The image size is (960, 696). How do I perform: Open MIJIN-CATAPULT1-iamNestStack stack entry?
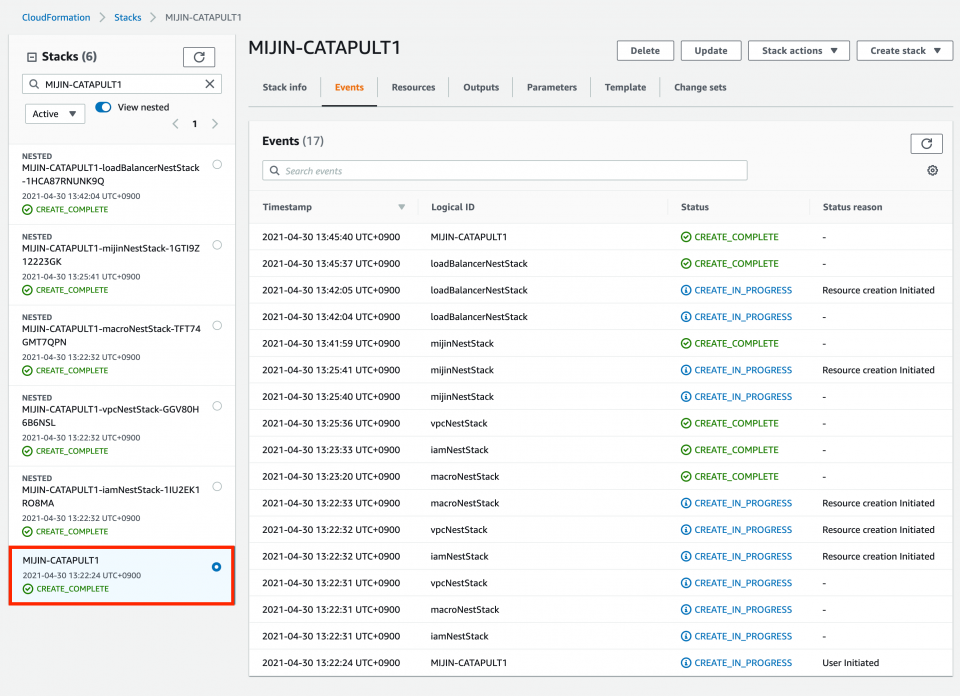[x=111, y=496]
